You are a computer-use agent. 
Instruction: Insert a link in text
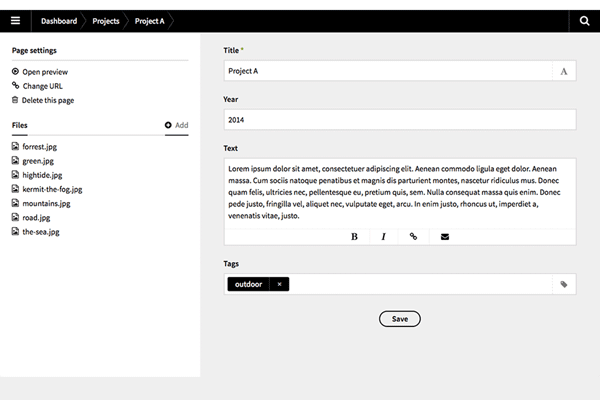(x=414, y=237)
